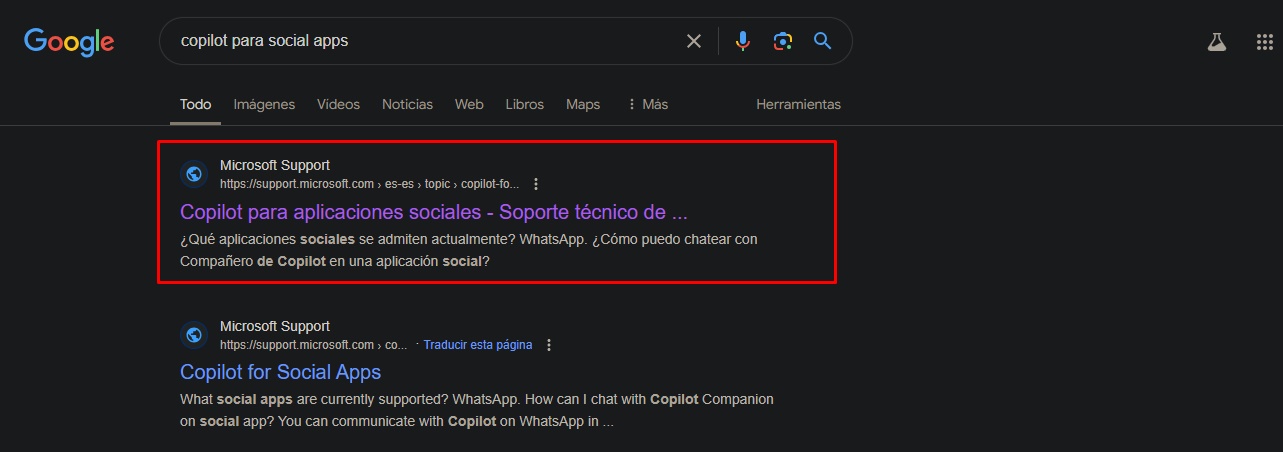Switch to the Noticias tab
Image resolution: width=1283 pixels, height=452 pixels.
[407, 104]
